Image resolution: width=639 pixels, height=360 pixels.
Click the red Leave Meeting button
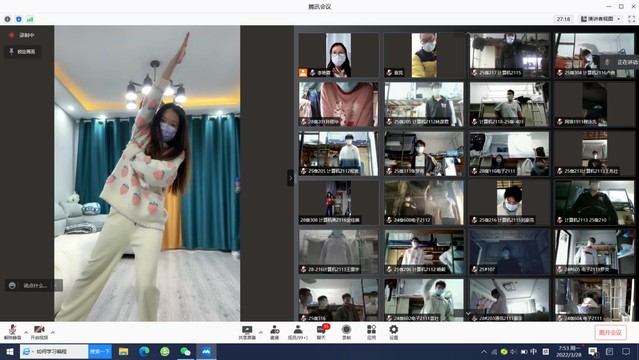(x=610, y=333)
